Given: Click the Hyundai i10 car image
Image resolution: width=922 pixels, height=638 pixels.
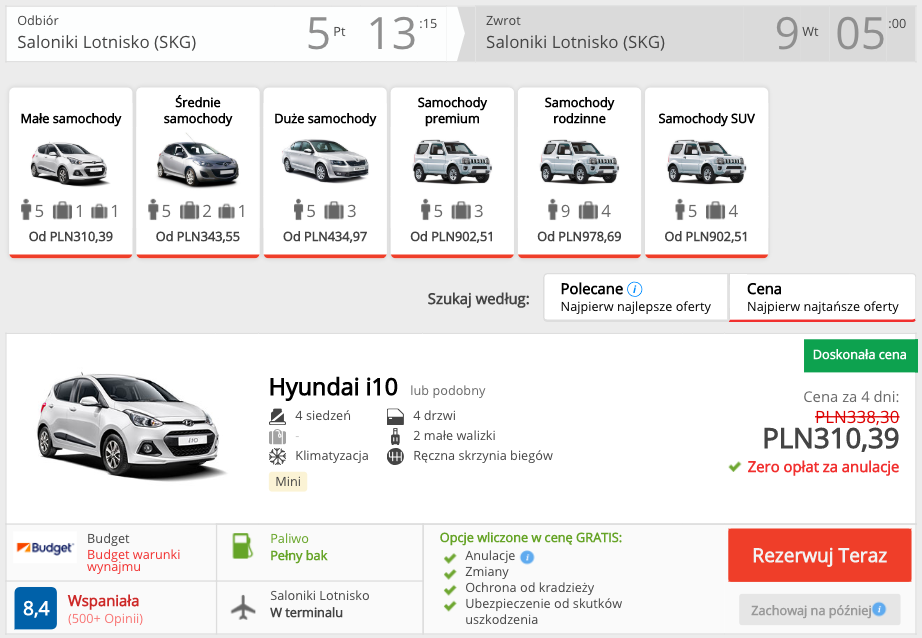Looking at the screenshot, I should point(129,425).
